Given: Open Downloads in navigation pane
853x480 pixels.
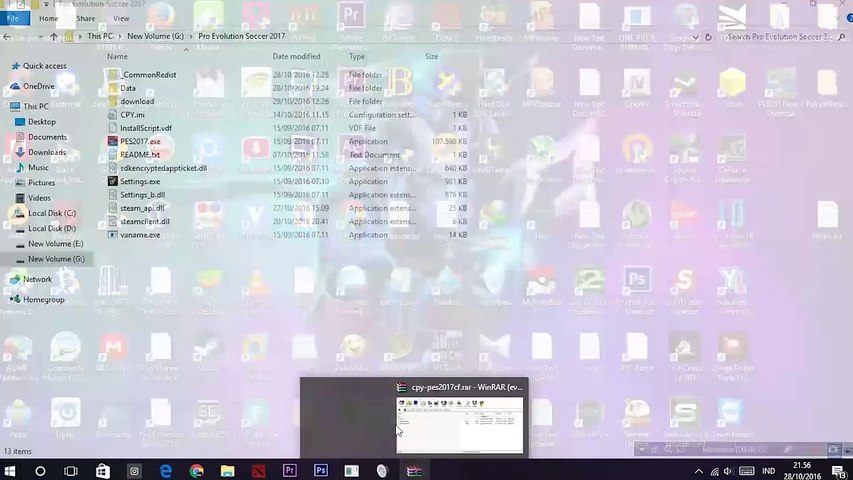Looking at the screenshot, I should click(47, 152).
